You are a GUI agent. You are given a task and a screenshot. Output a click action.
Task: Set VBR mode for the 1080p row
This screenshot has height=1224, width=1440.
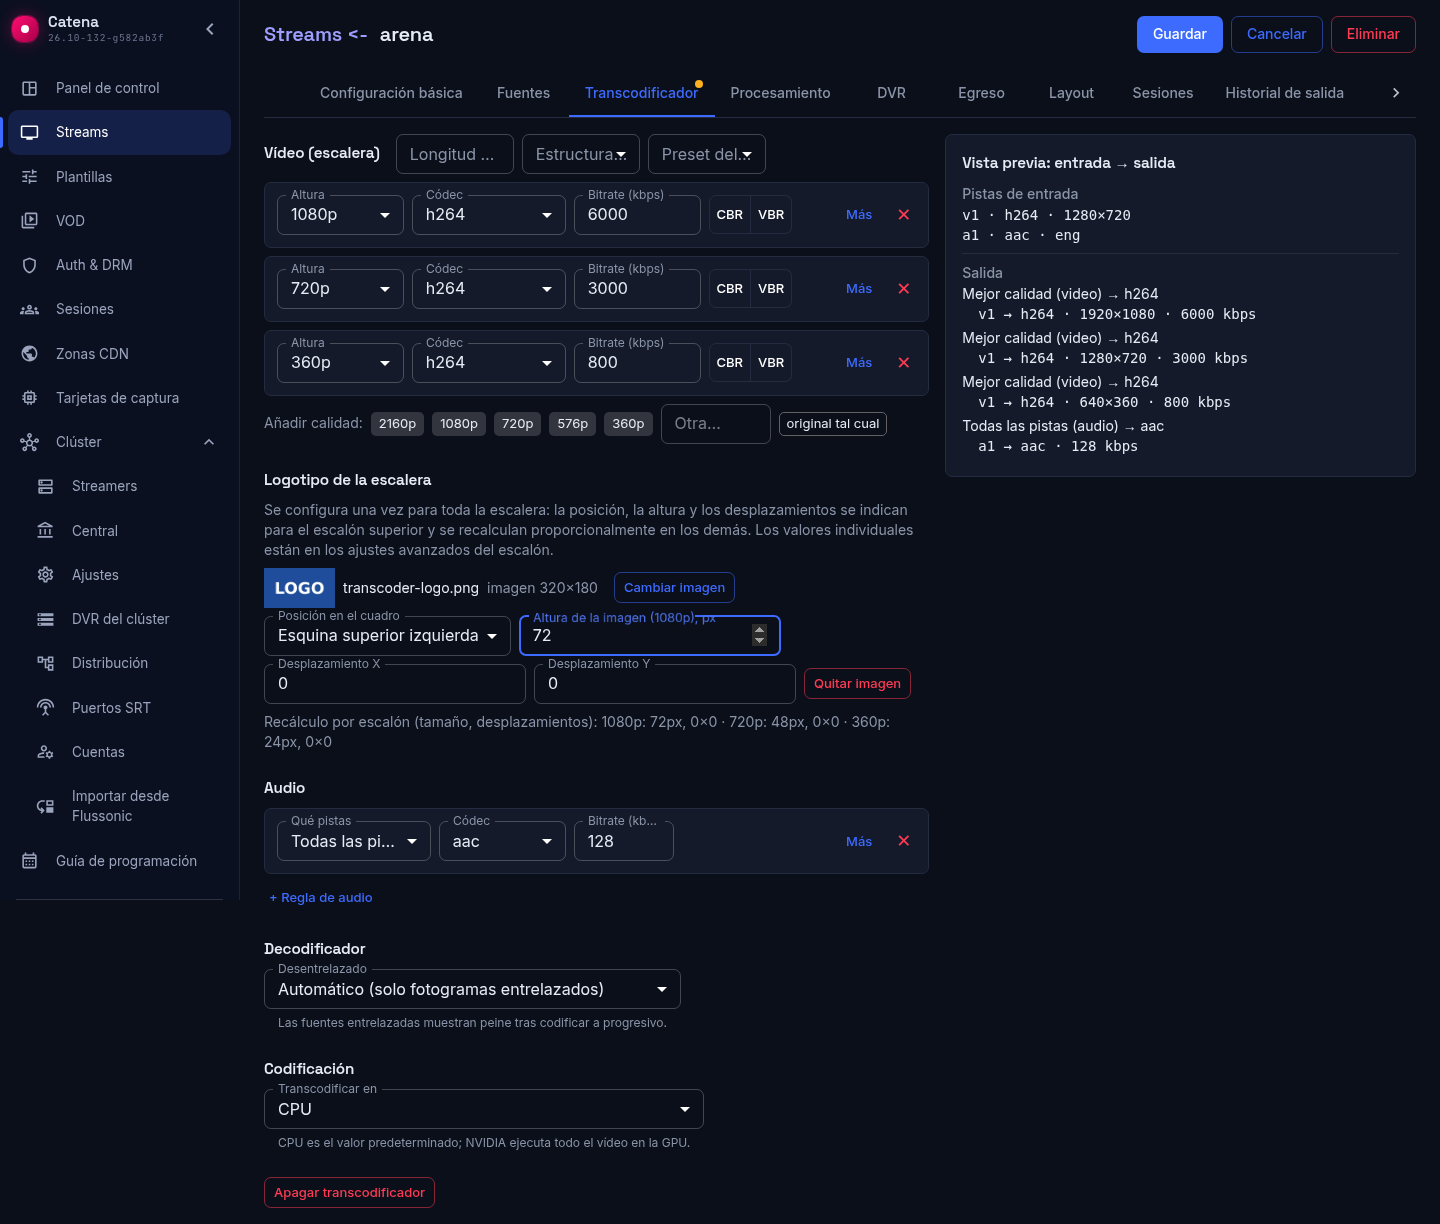[x=771, y=215]
